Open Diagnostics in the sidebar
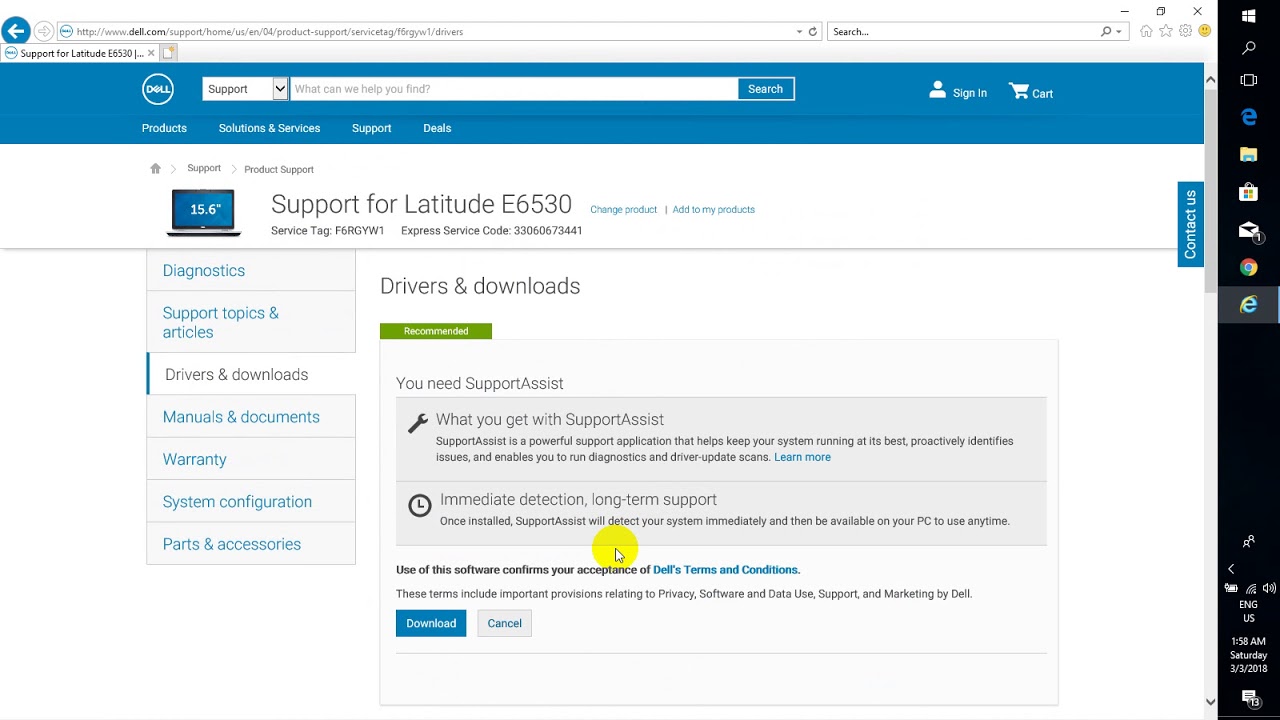 tap(251, 270)
